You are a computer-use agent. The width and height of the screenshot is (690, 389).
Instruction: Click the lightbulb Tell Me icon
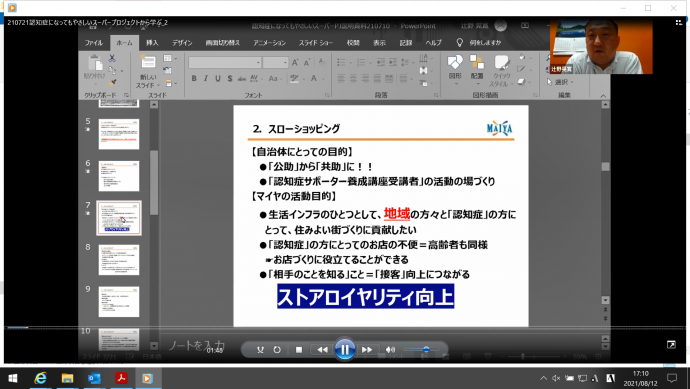point(459,42)
